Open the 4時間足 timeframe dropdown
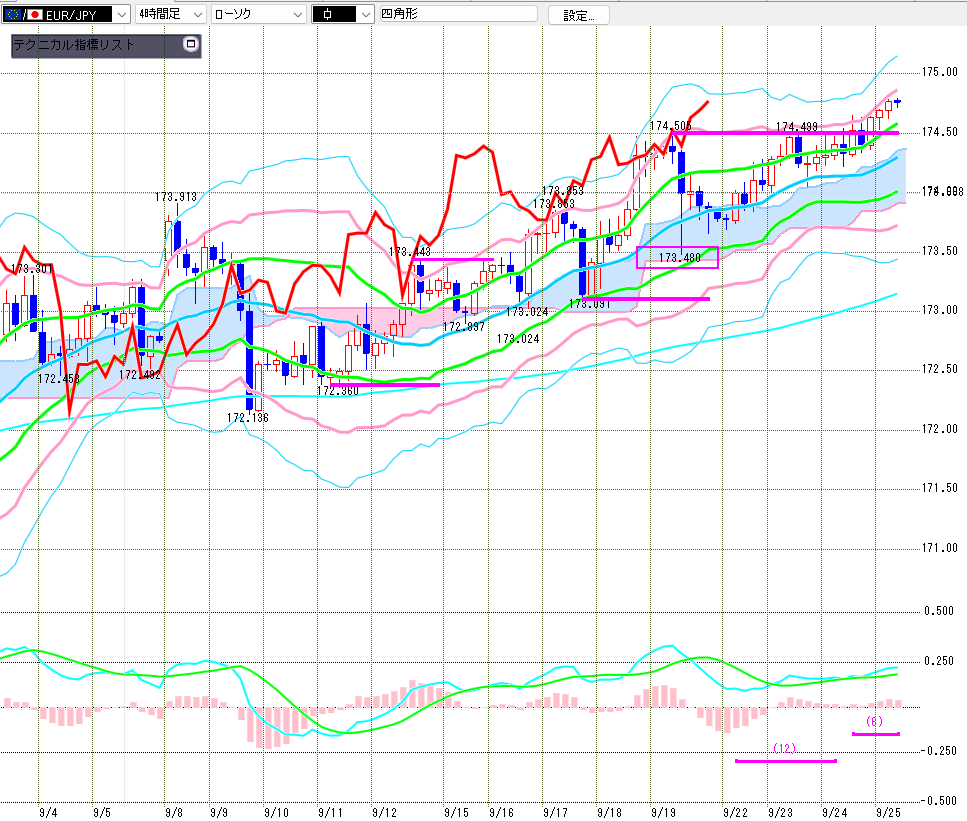The height and width of the screenshot is (821, 967). click(x=170, y=14)
